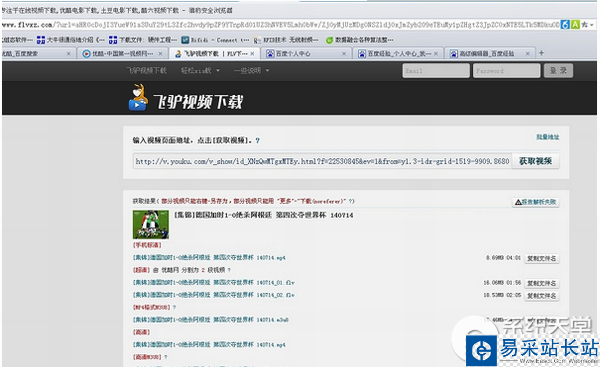This screenshot has height=367, width=600.
Task: Click the [高清] label above last mp4 link
Action: point(141,332)
